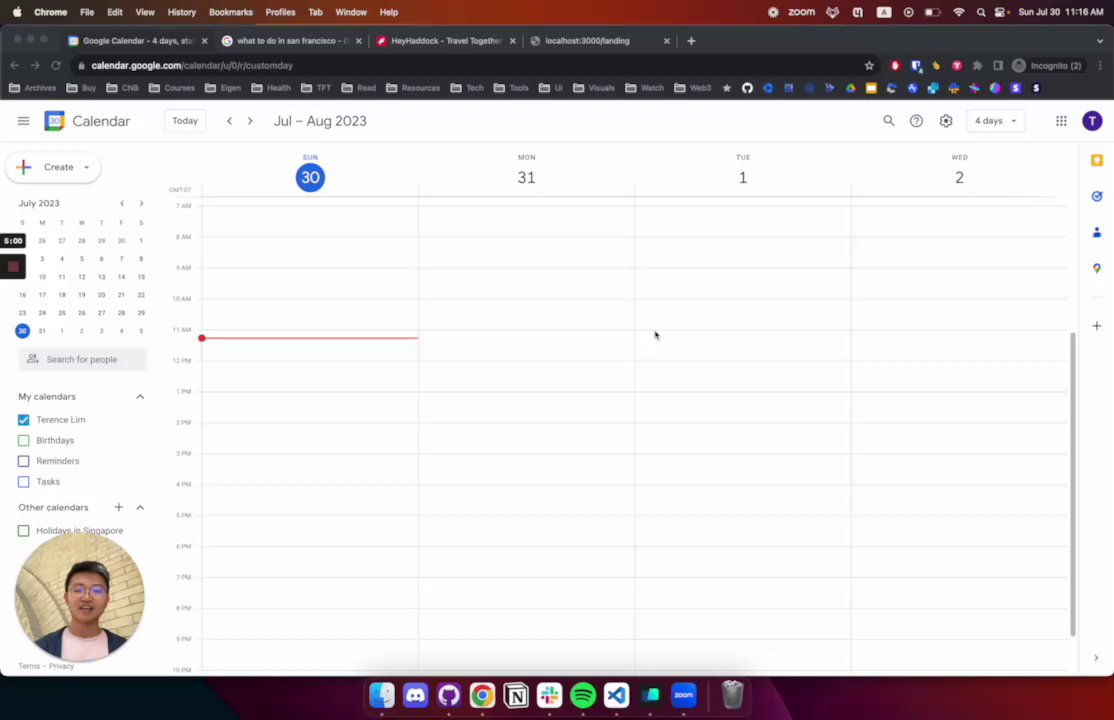Click the Search for people field
The height and width of the screenshot is (720, 1114).
[82, 359]
